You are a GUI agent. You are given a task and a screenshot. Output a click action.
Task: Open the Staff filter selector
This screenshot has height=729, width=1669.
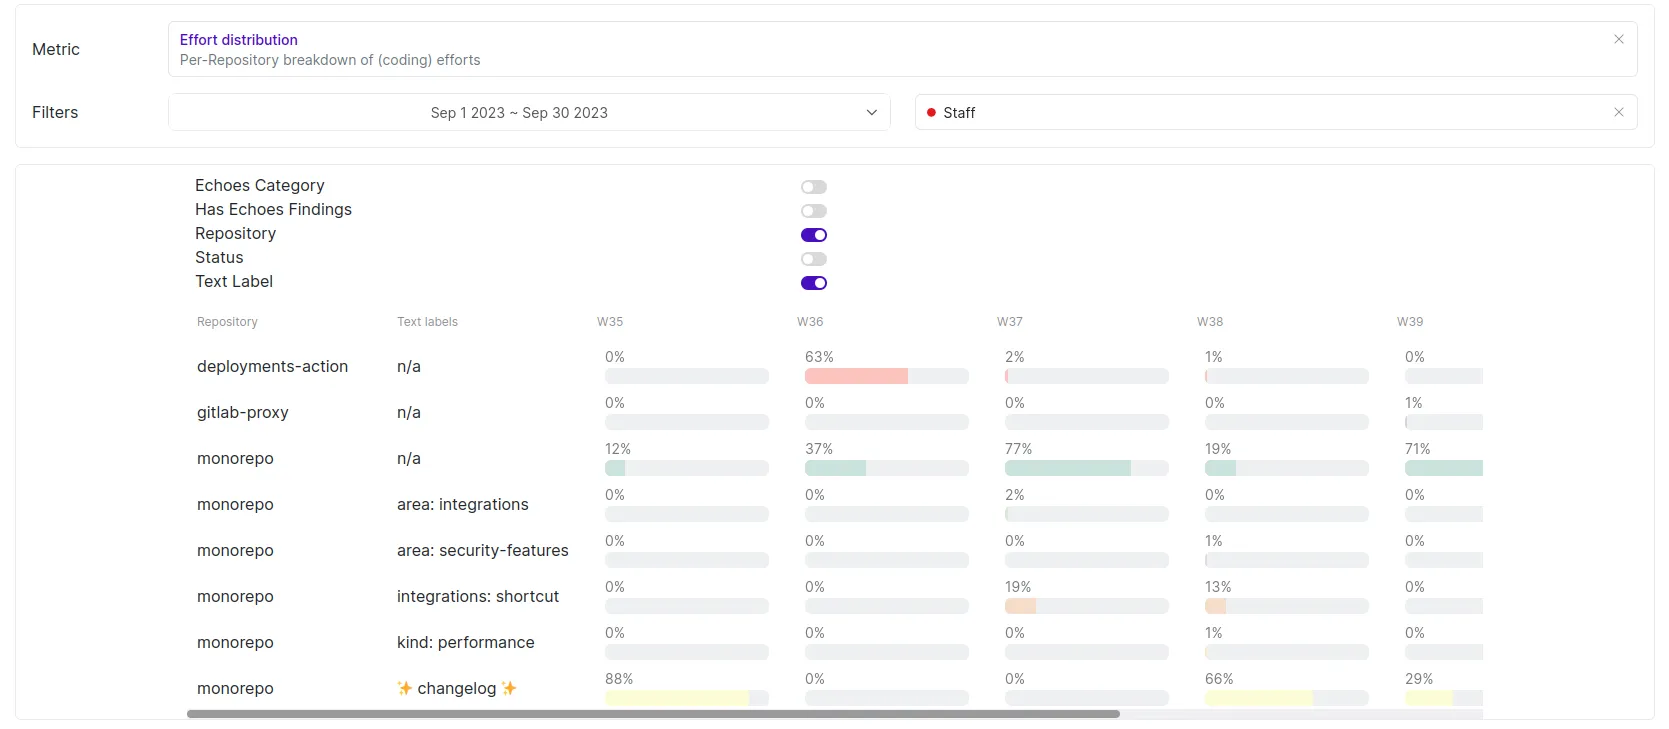(1276, 112)
